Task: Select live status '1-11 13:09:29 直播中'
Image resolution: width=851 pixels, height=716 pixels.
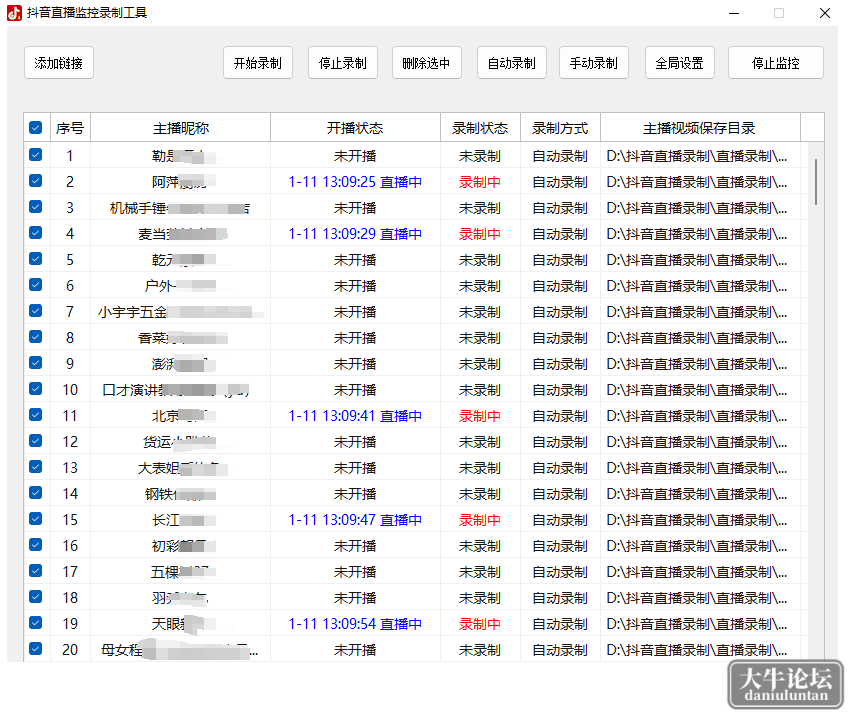Action: (355, 234)
